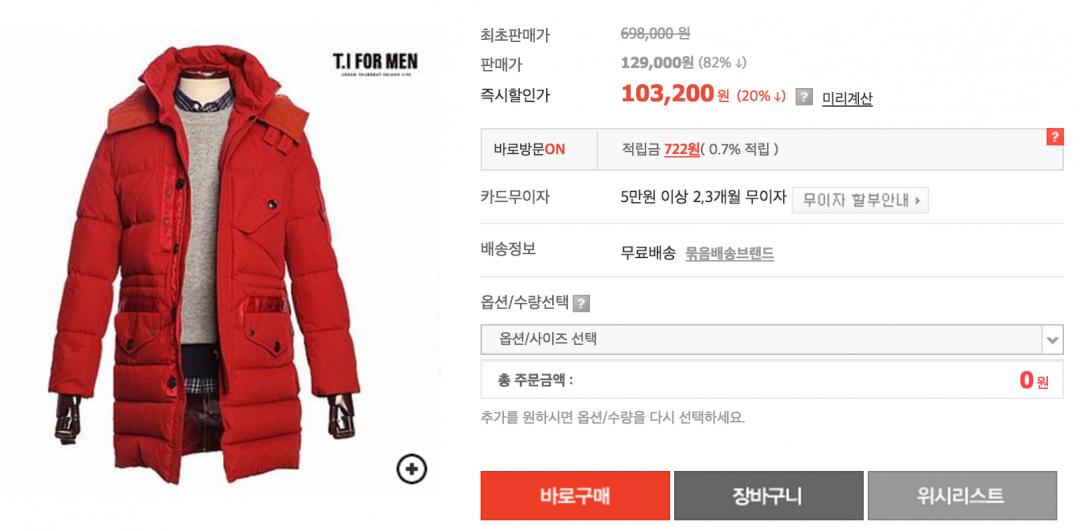Image resolution: width=1080 pixels, height=531 pixels.
Task: Click the 총 주문금액 total field
Action: [x=771, y=379]
